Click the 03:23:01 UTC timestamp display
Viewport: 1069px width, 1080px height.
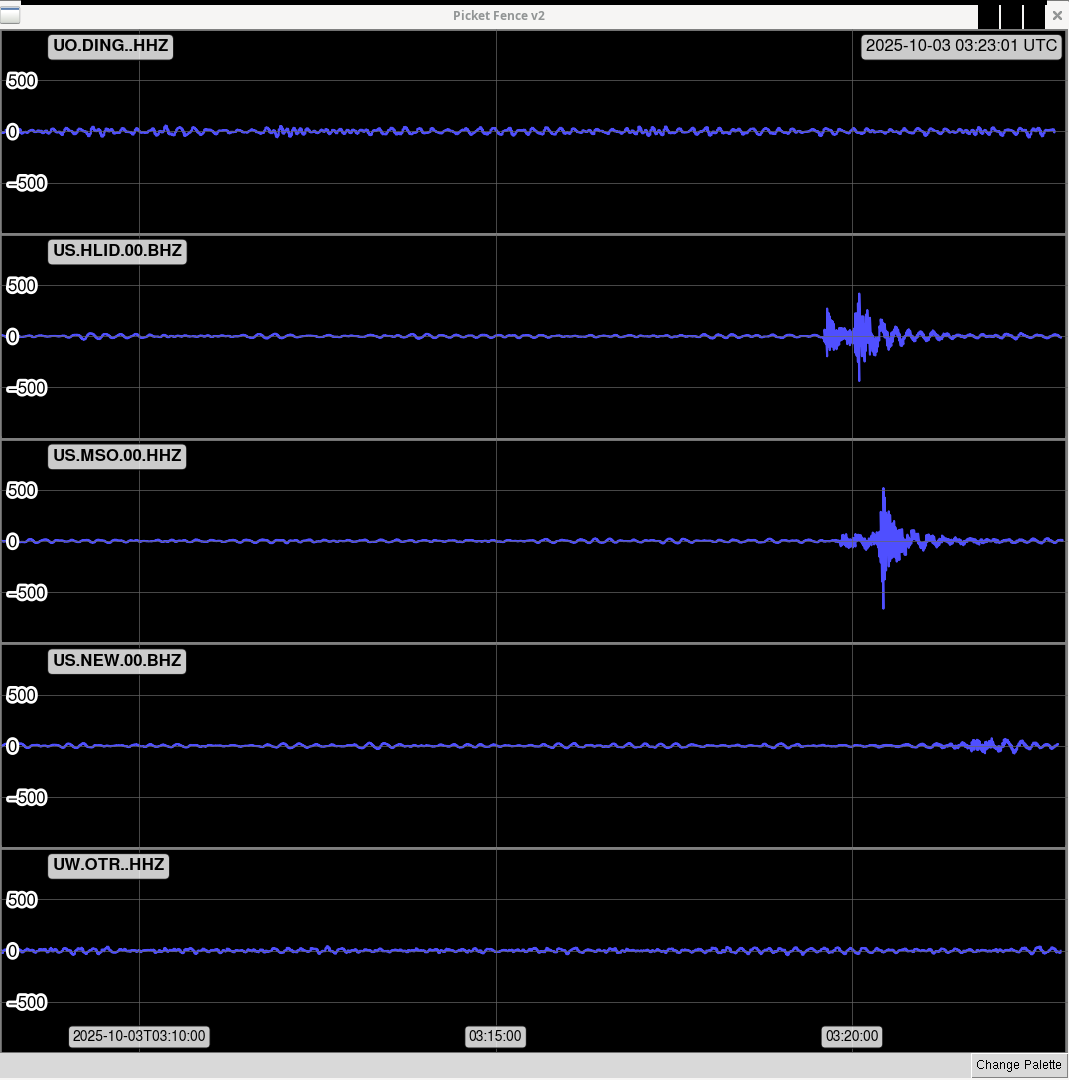[961, 46]
